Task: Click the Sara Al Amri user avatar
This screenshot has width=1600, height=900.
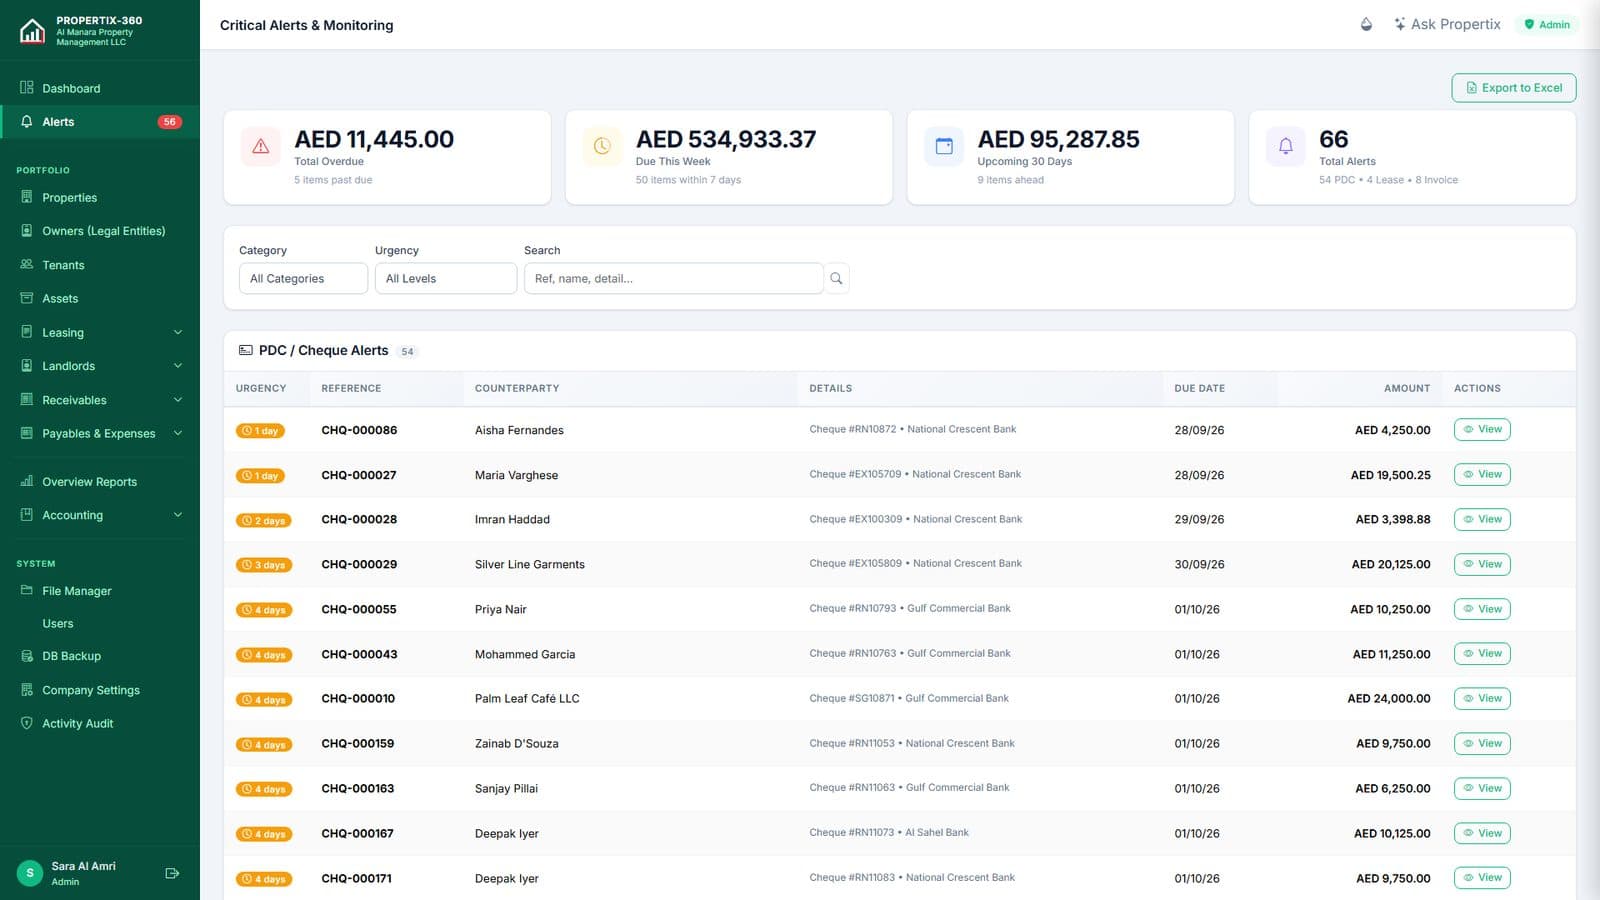Action: coord(30,873)
